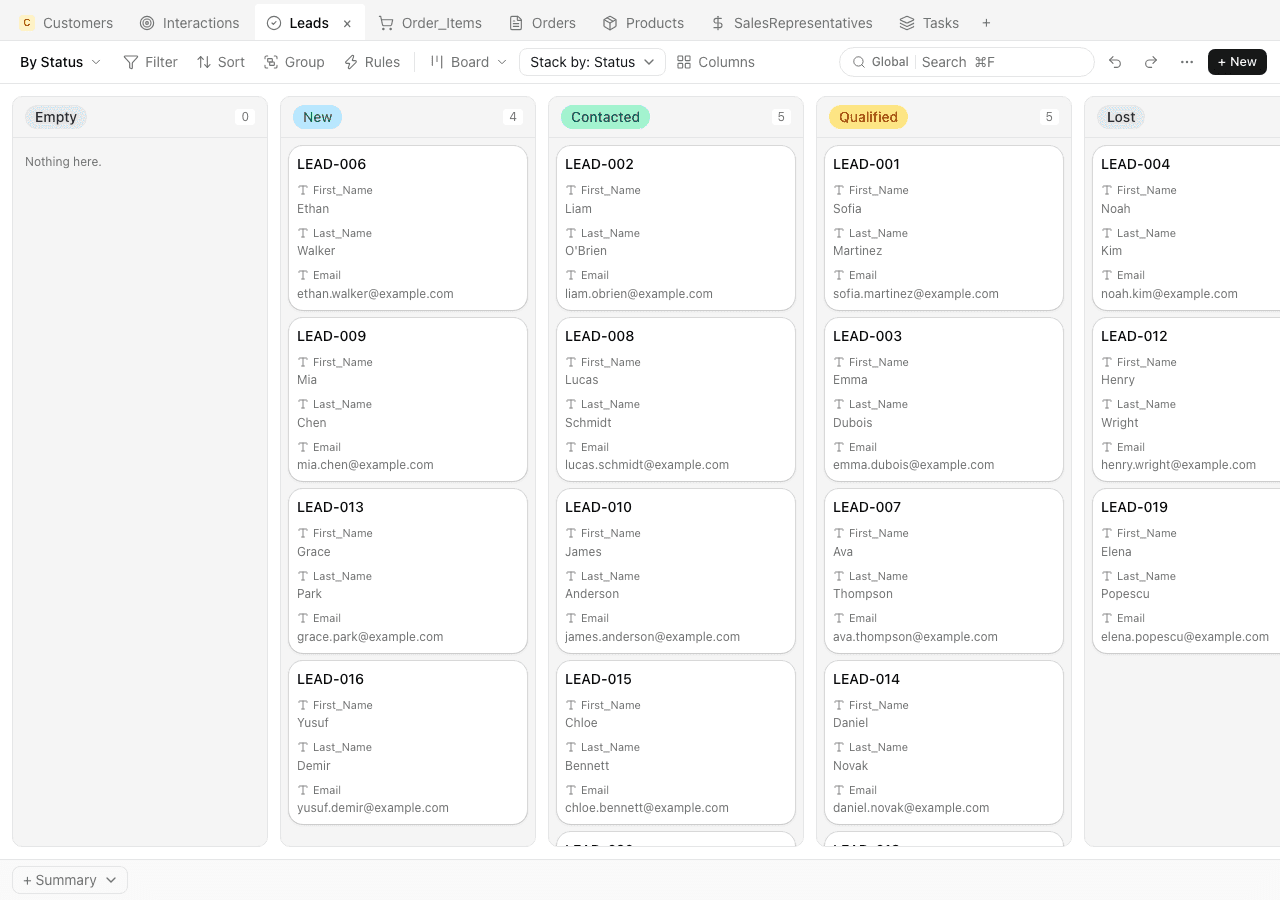Screen dimensions: 1280x900
Task: Open the Board view type dropdown
Action: point(469,62)
